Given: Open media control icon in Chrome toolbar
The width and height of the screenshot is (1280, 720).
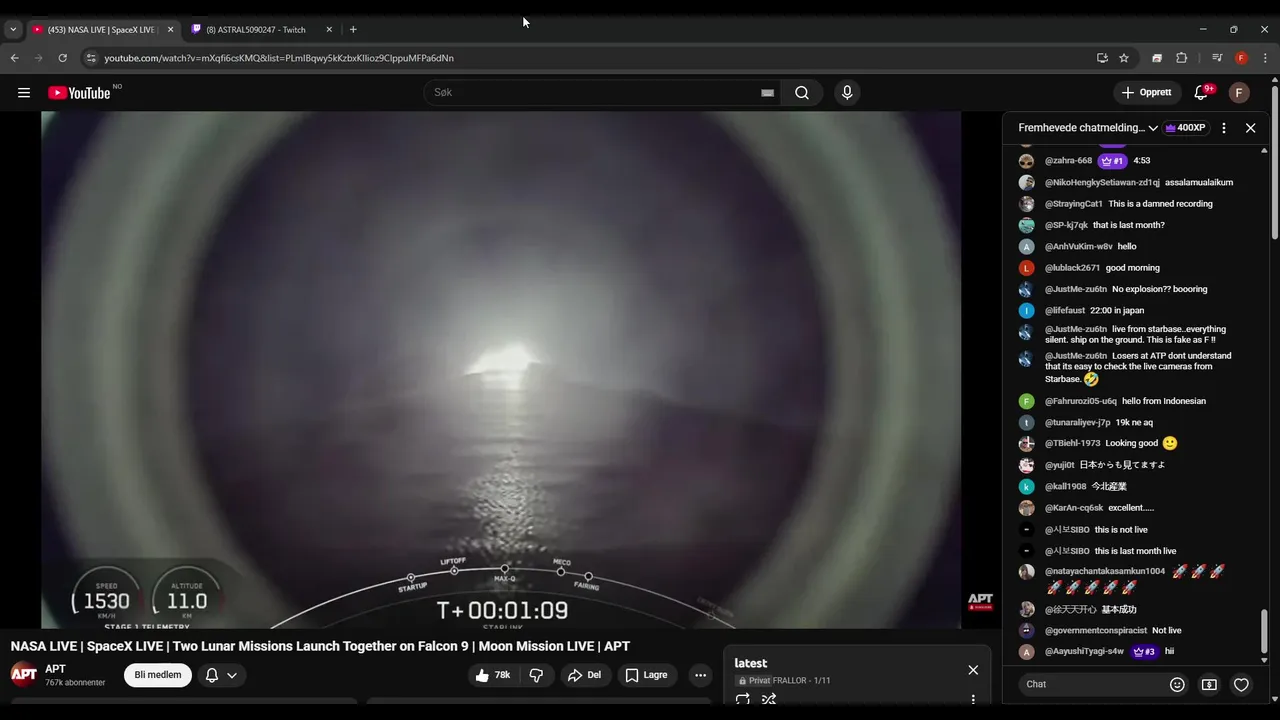Looking at the screenshot, I should (x=1217, y=58).
